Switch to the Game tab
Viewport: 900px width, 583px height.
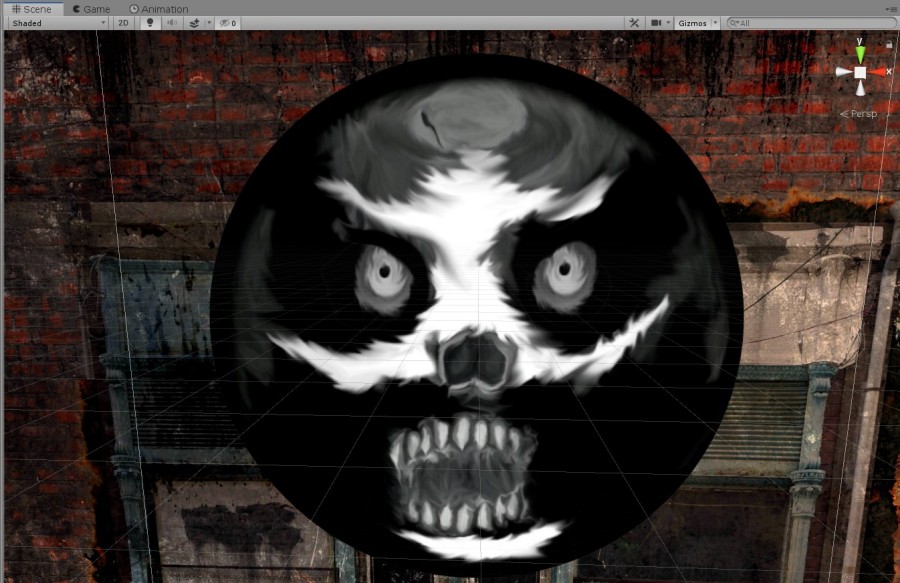pyautogui.click(x=91, y=9)
